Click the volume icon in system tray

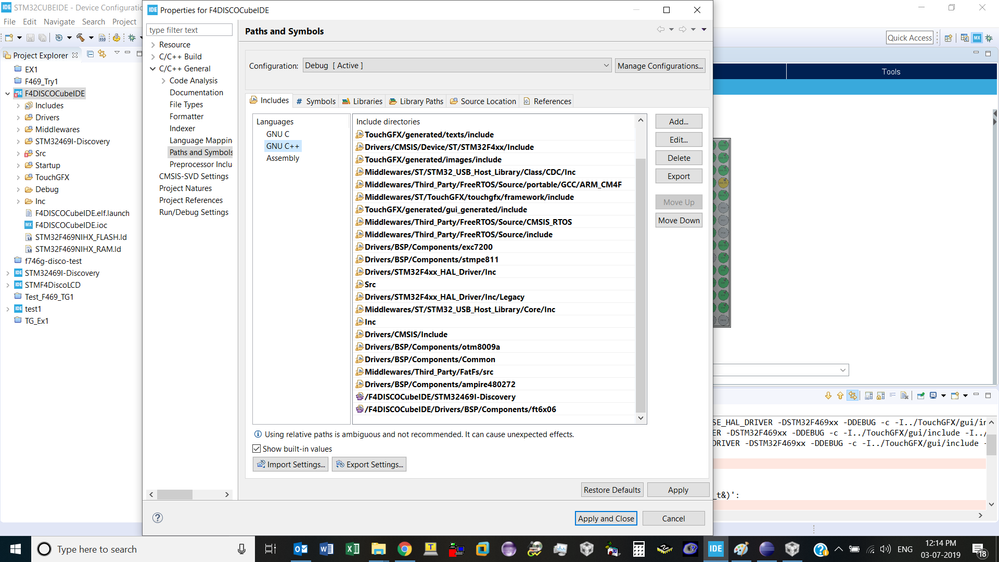[x=885, y=549]
